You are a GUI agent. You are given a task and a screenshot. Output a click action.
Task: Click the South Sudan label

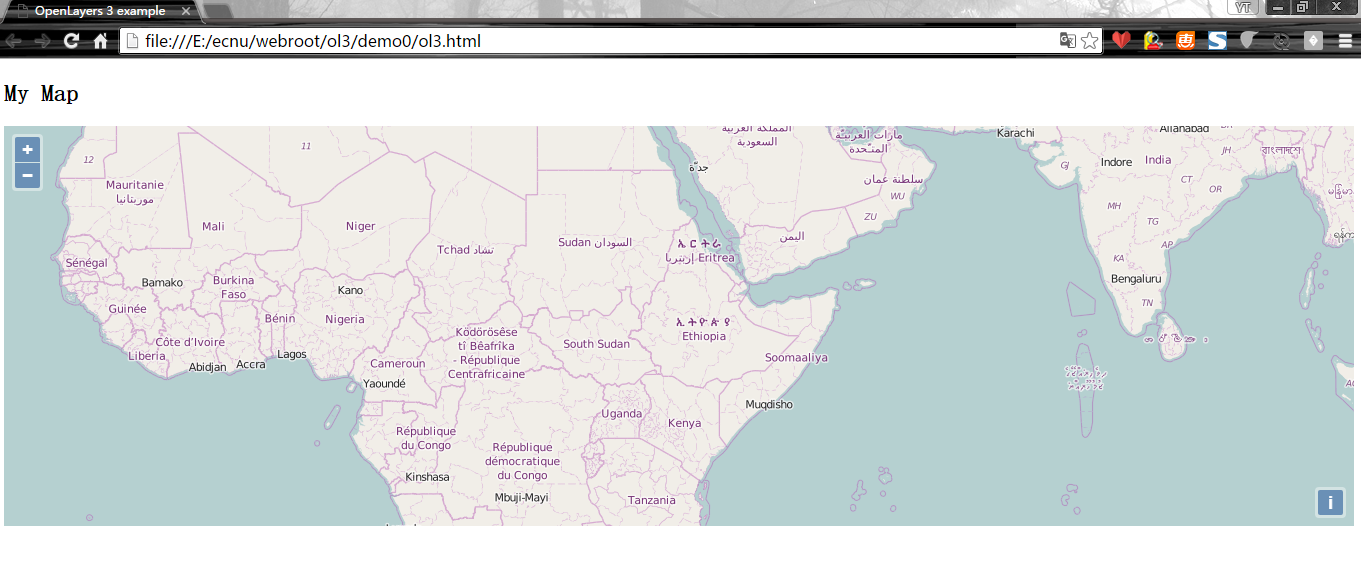coord(596,344)
